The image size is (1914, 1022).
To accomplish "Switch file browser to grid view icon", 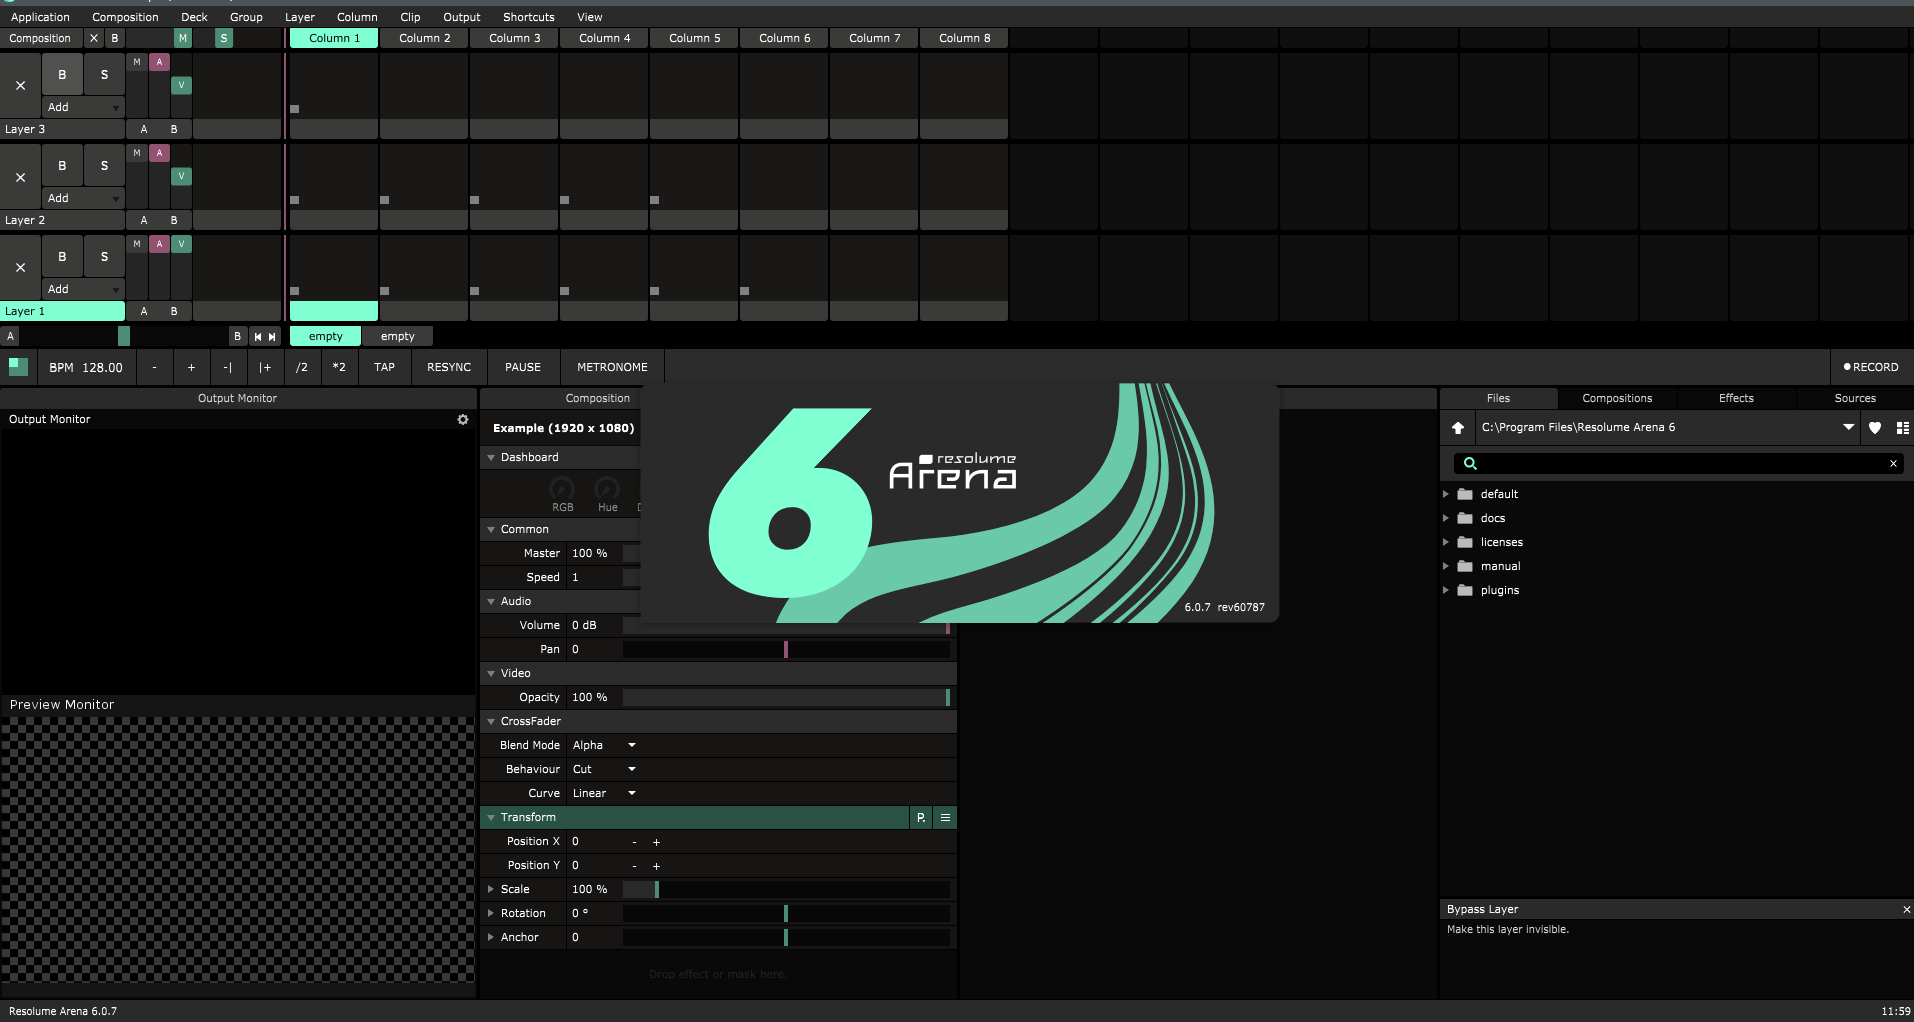I will tap(1902, 428).
